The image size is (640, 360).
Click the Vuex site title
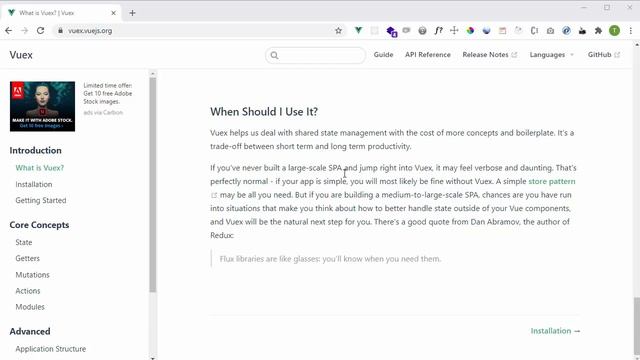tap(21, 55)
